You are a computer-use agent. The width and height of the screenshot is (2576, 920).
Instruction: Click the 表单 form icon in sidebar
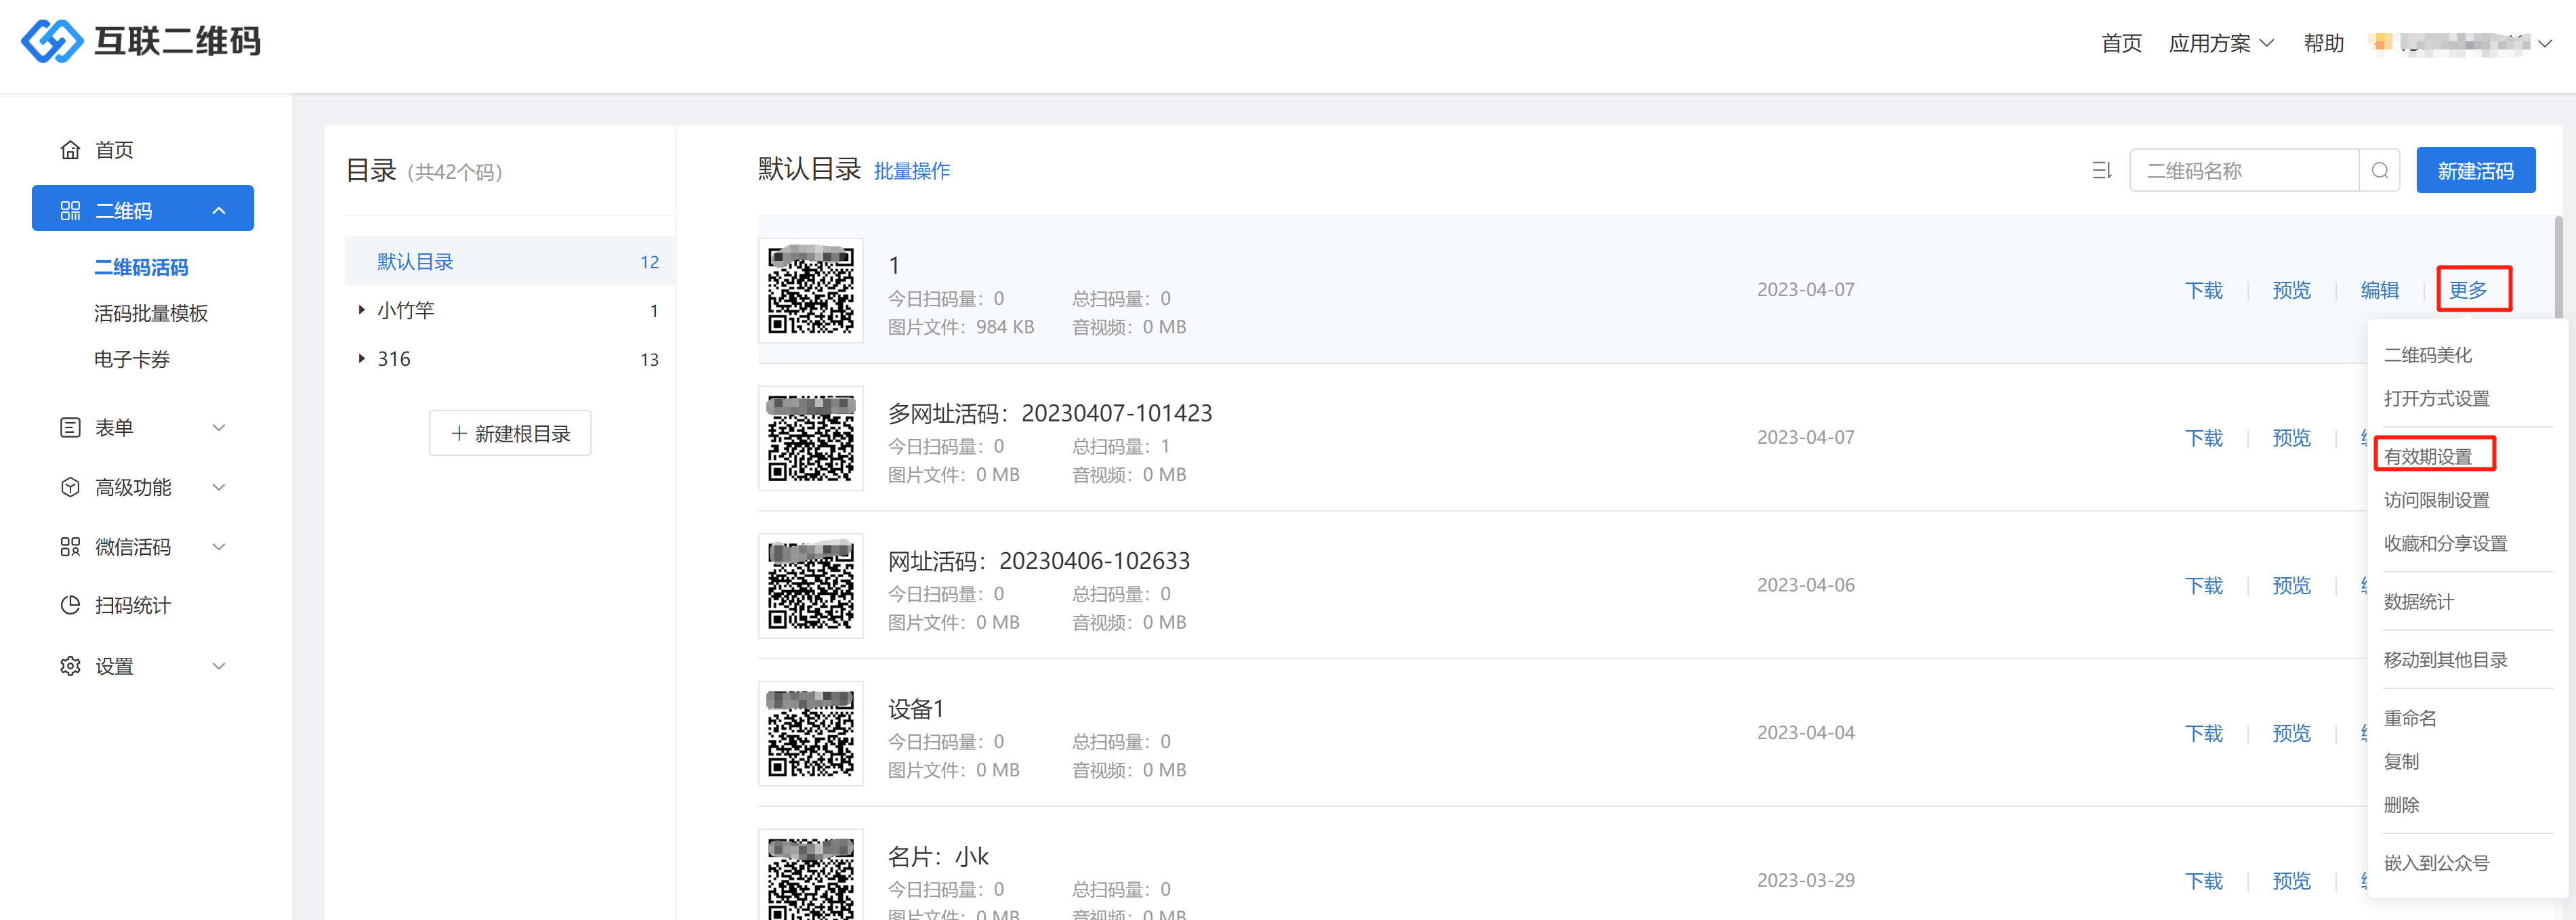point(70,428)
